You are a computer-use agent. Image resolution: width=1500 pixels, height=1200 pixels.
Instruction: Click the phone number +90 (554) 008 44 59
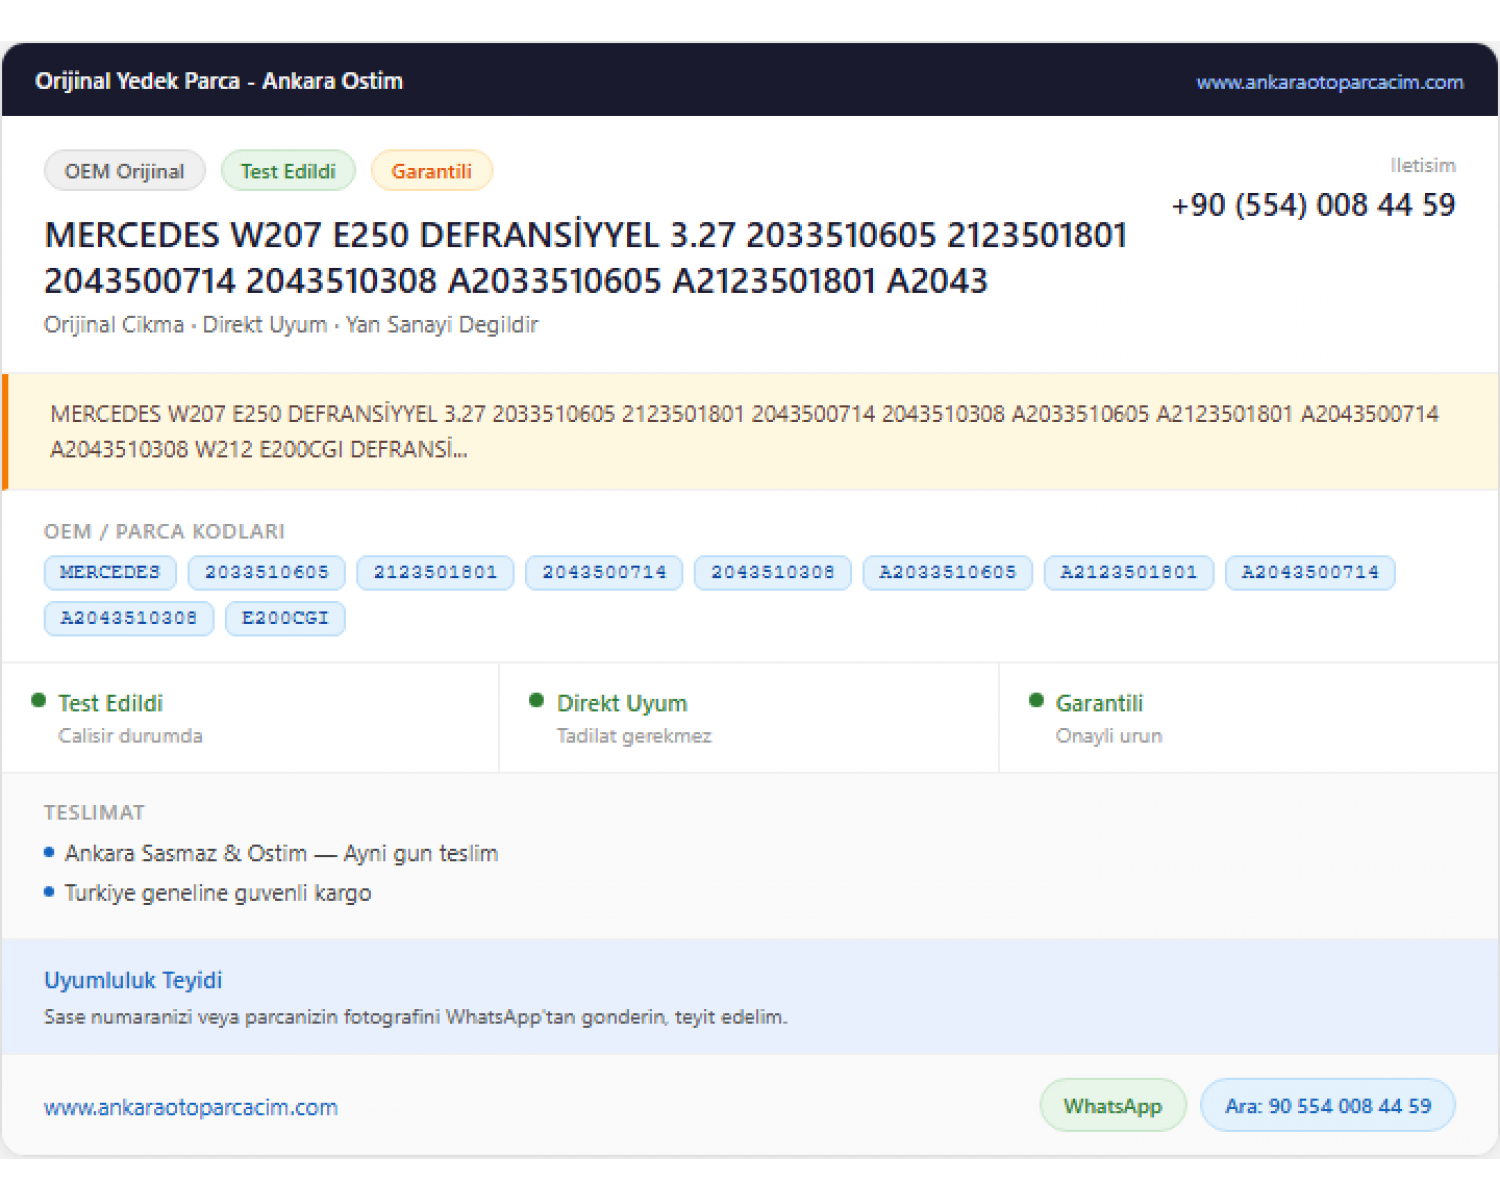[x=1313, y=205]
